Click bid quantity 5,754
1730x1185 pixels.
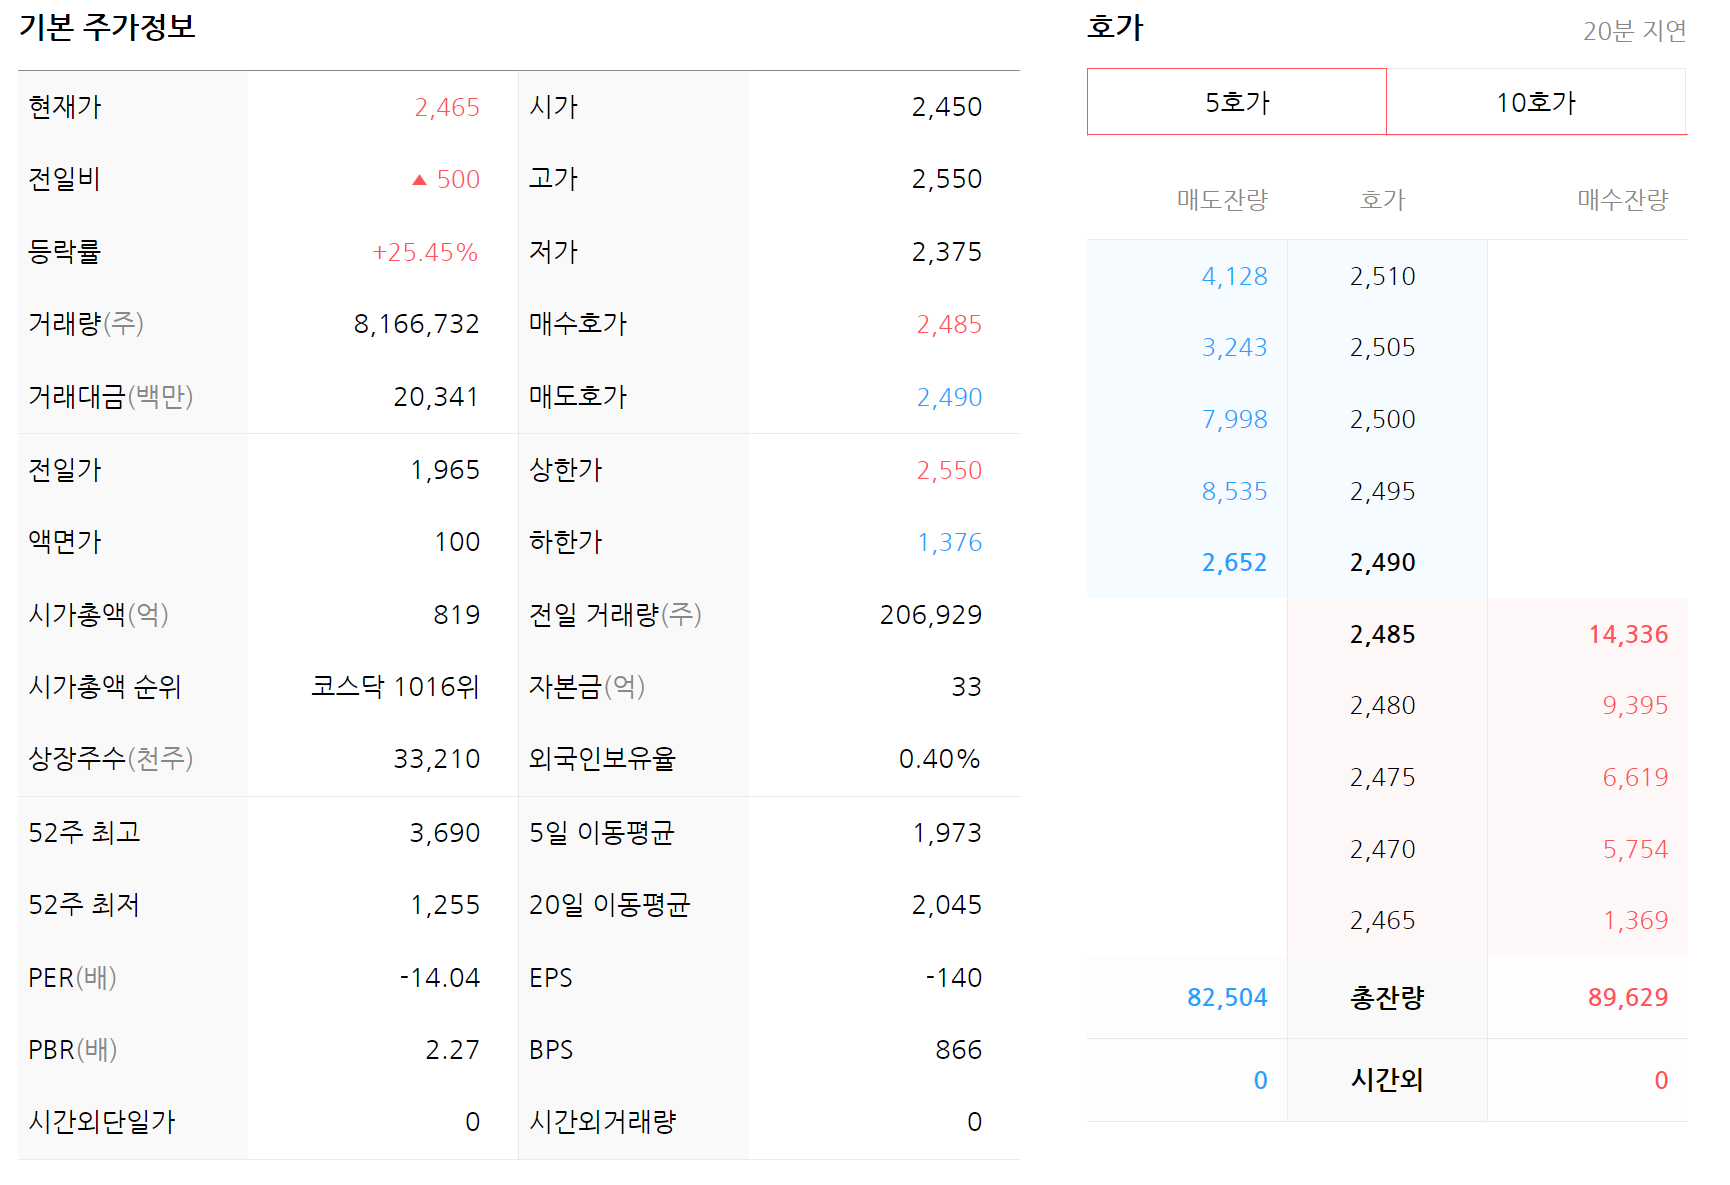point(1635,850)
